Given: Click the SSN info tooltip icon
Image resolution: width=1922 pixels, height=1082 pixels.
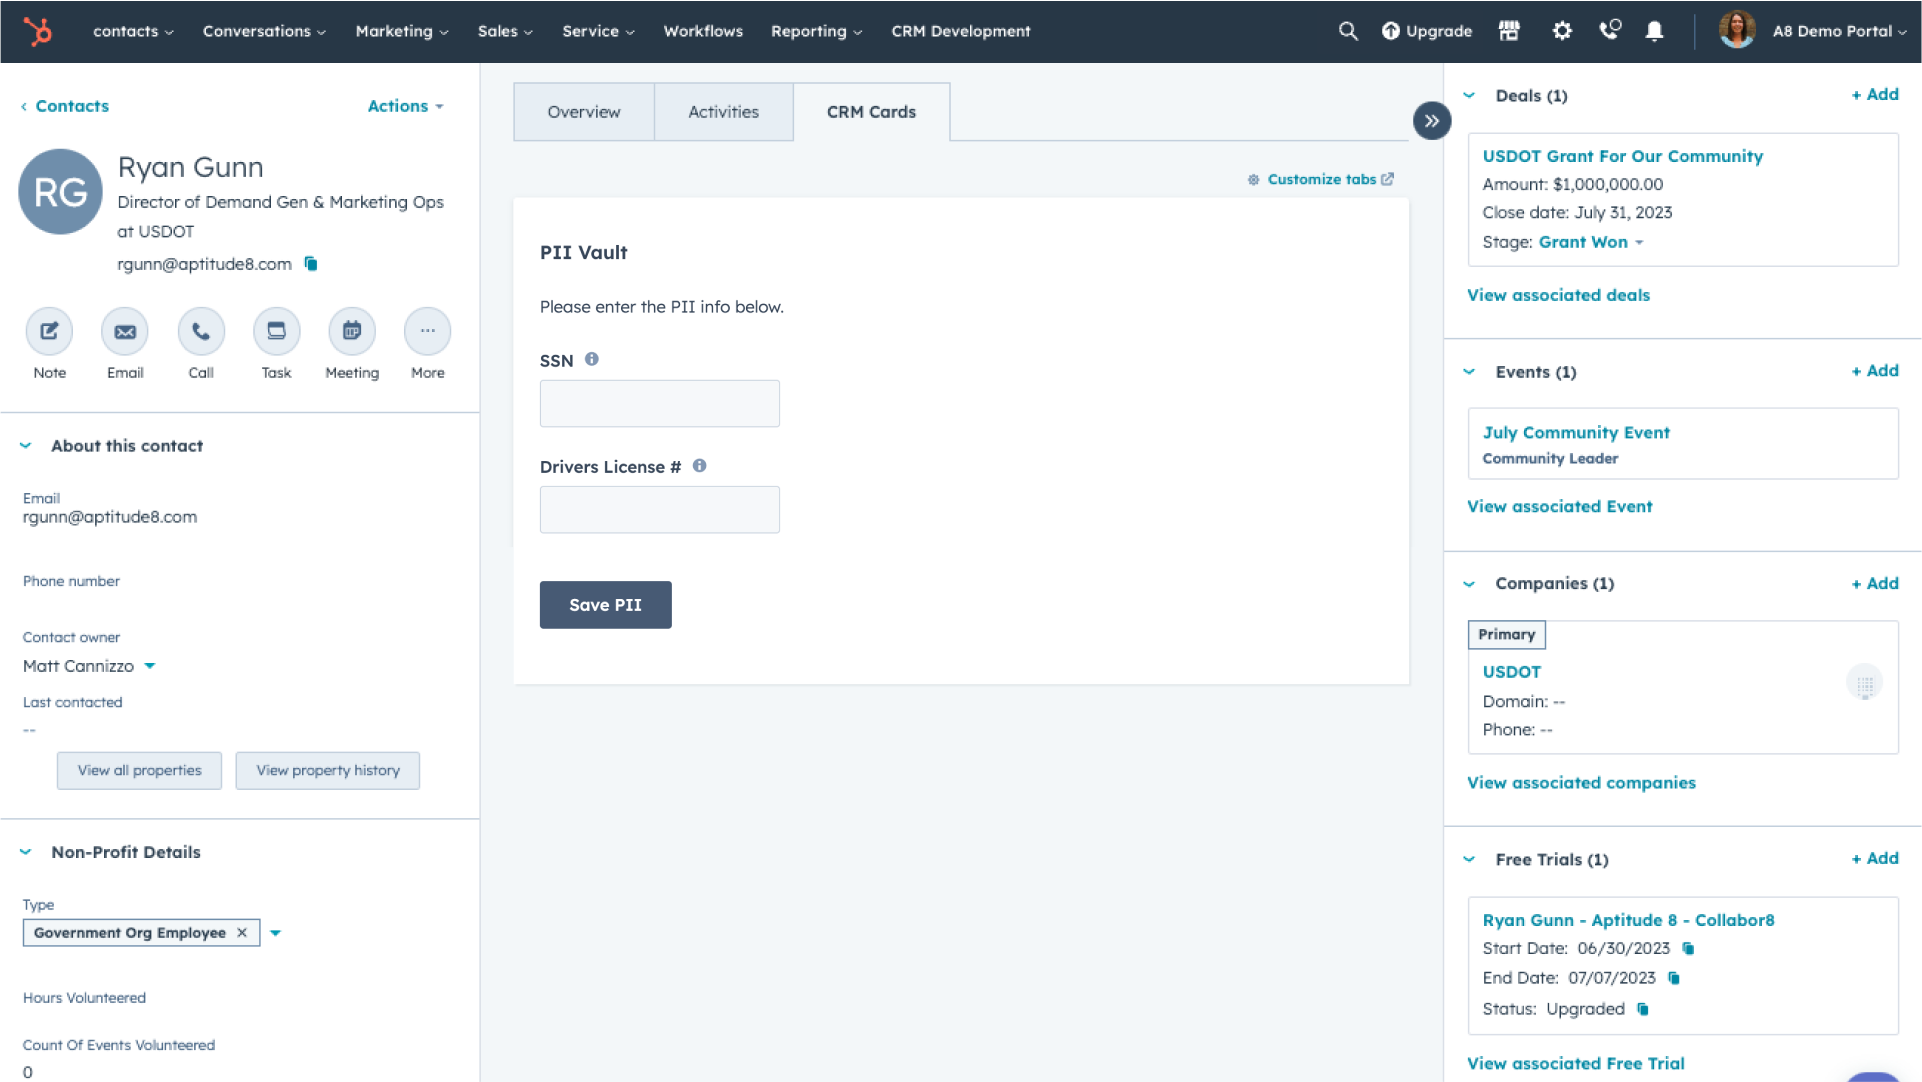Looking at the screenshot, I should click(x=592, y=359).
